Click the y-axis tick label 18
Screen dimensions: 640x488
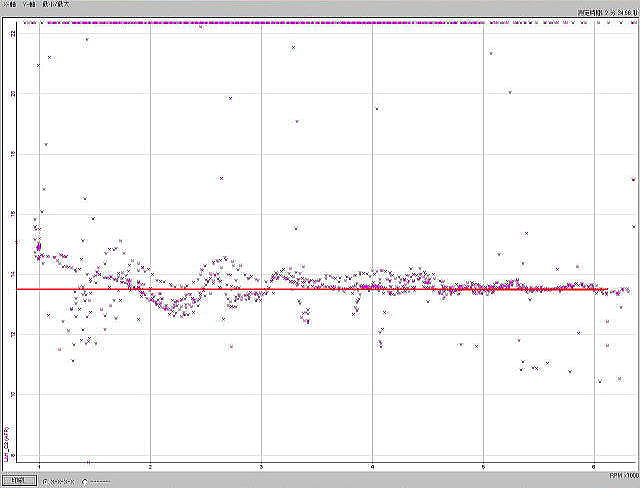[x=13, y=154]
